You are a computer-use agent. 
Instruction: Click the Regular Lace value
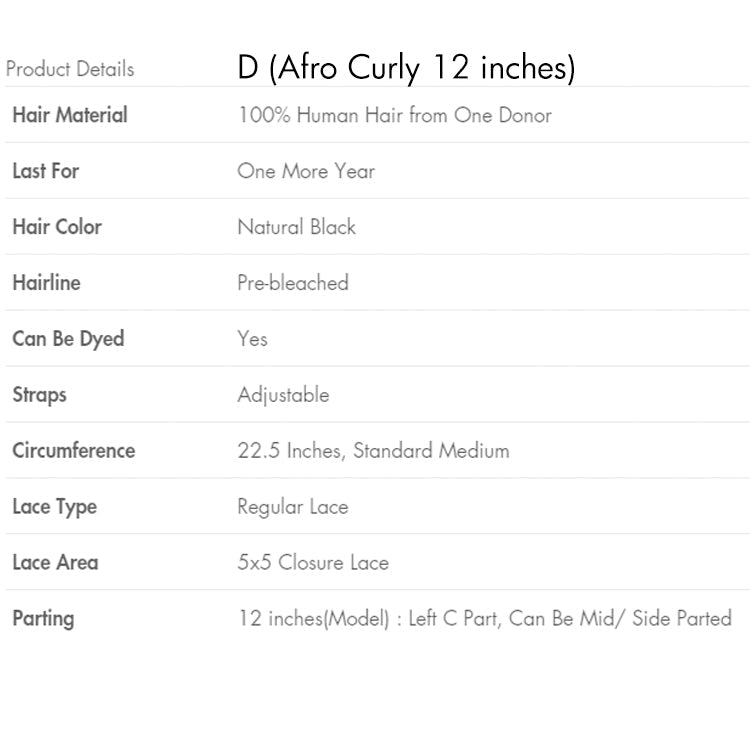tap(293, 507)
